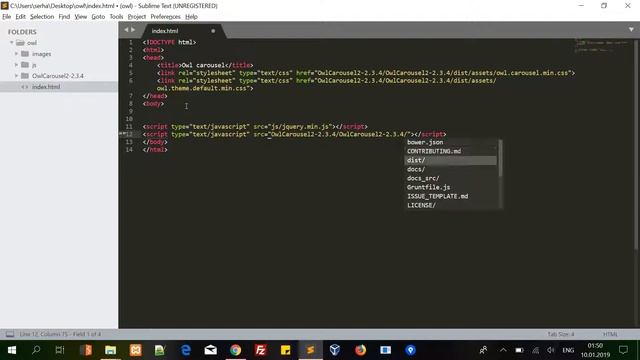Image resolution: width=640 pixels, height=360 pixels.
Task: Open Firefox from the taskbar
Action: tap(360, 350)
